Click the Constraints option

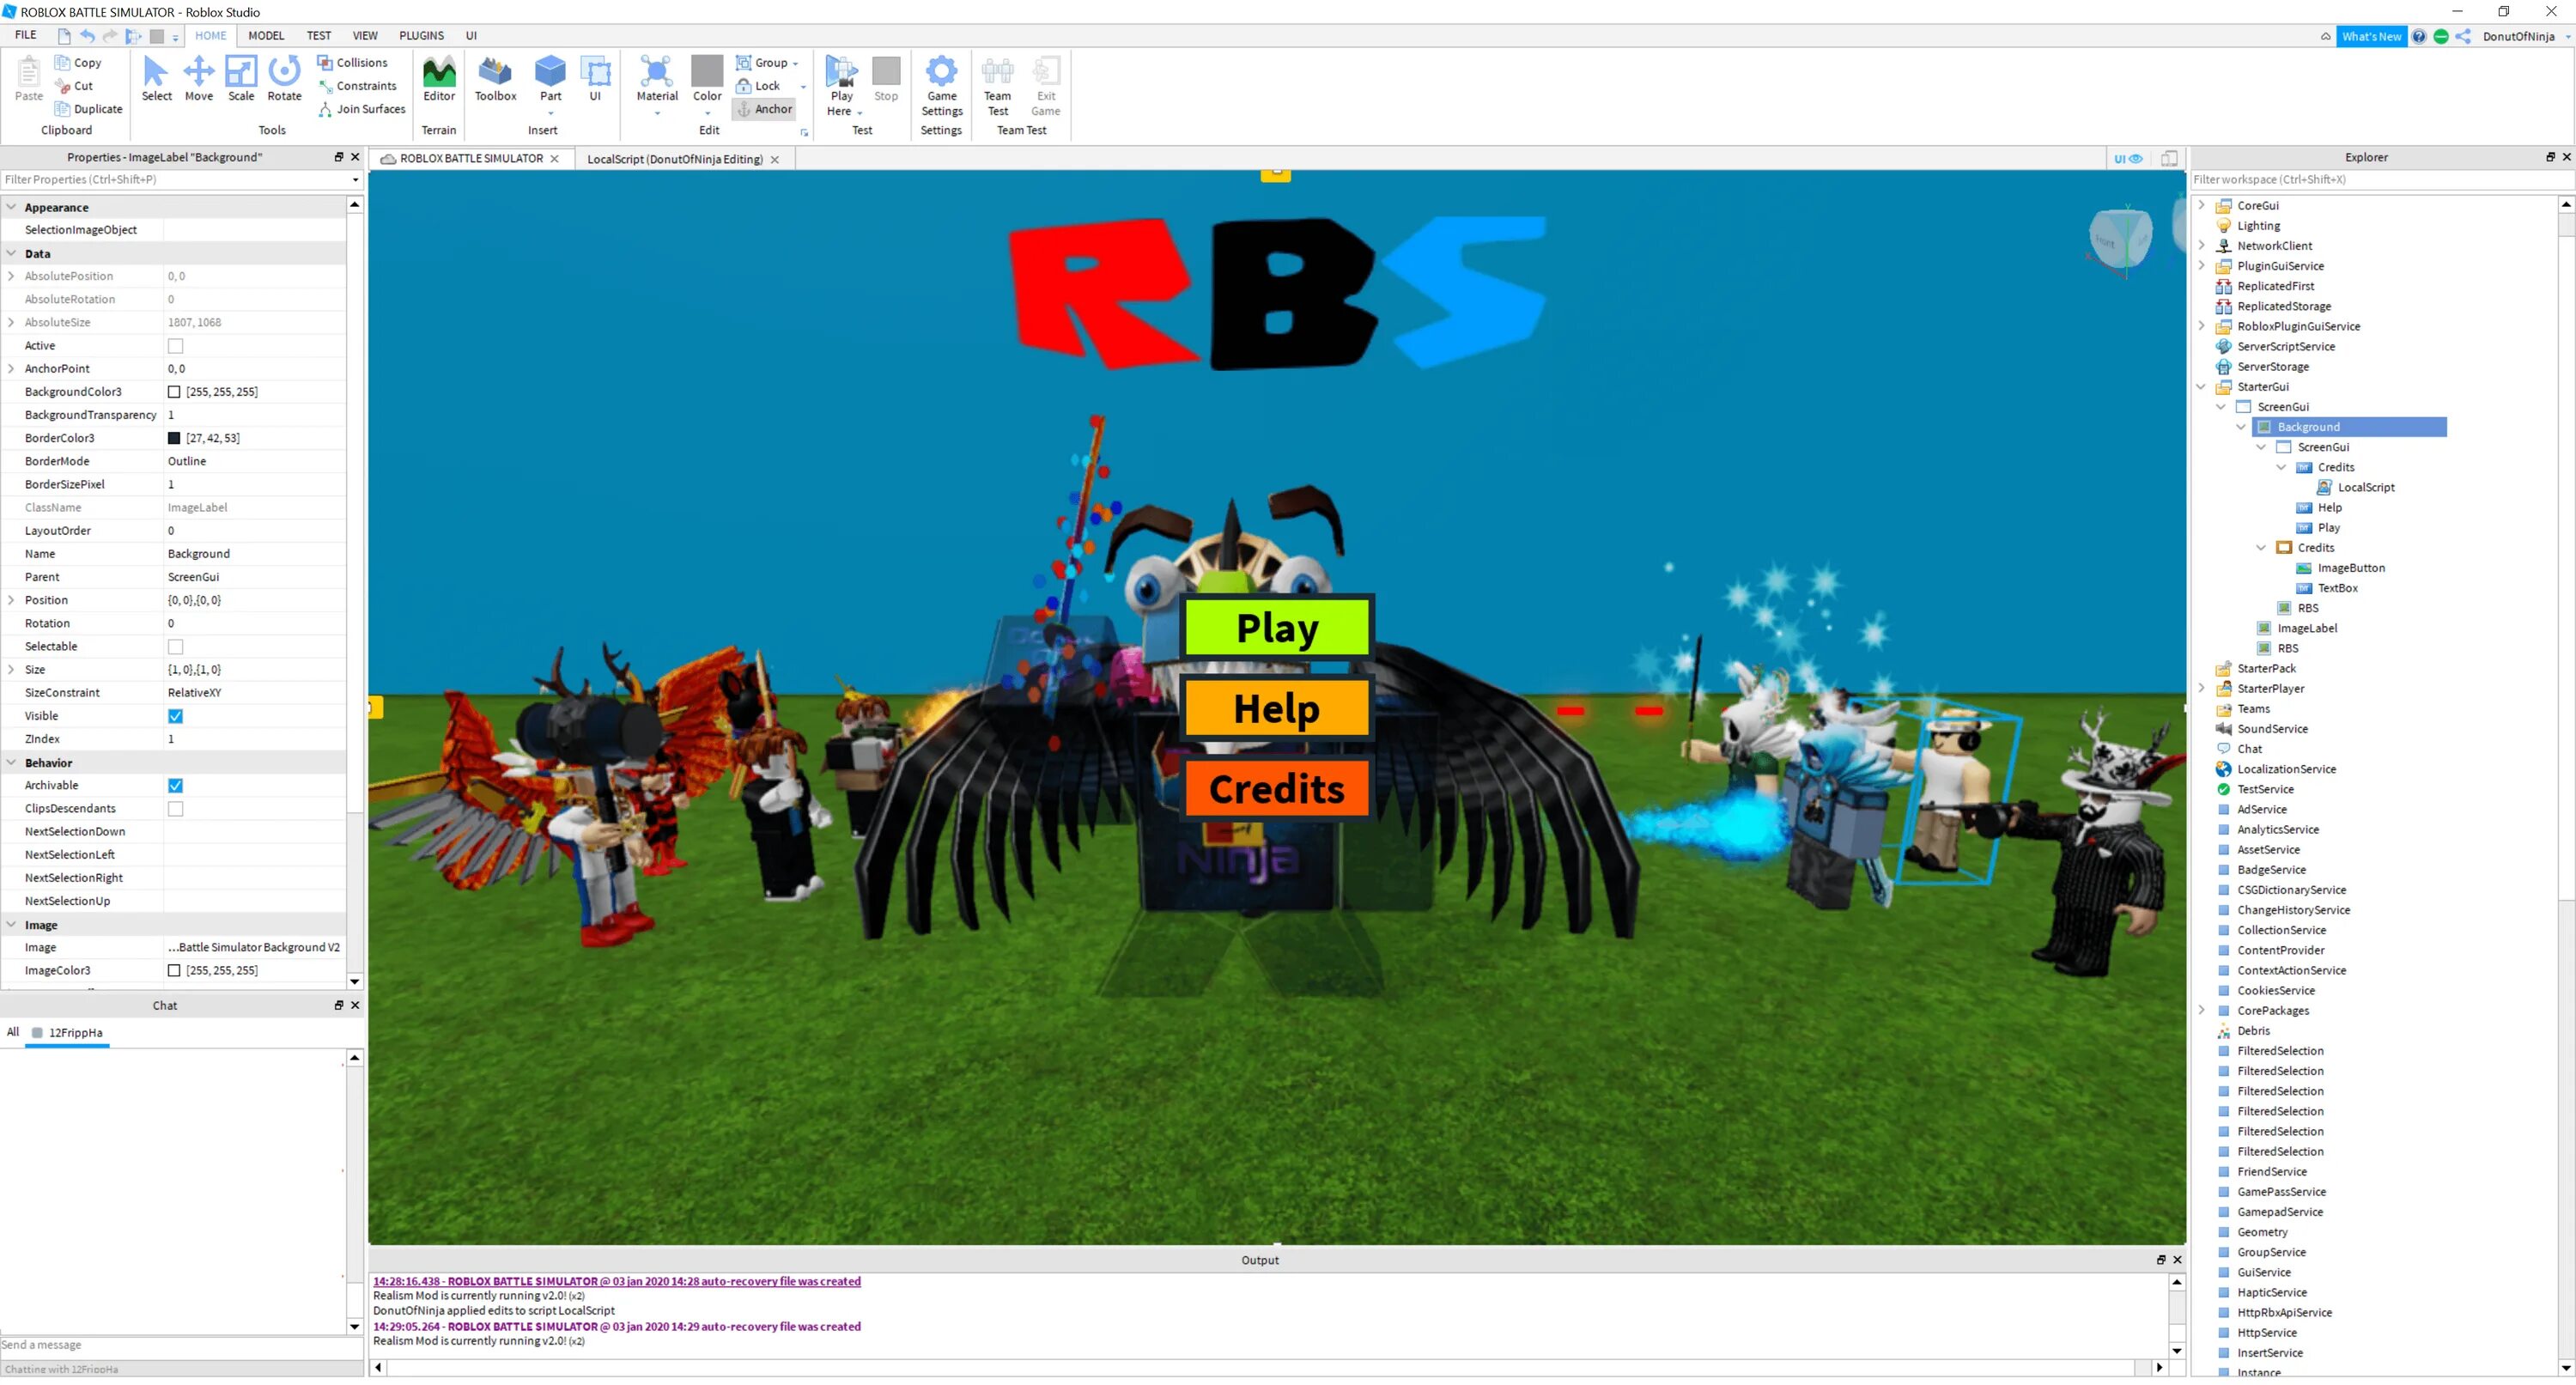click(357, 86)
